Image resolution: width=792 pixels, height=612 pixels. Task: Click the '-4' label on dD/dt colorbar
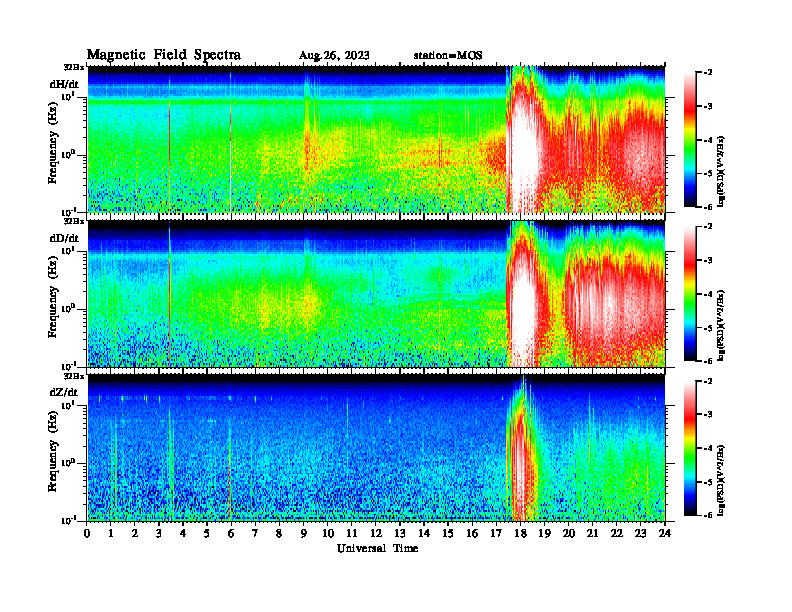[706, 294]
